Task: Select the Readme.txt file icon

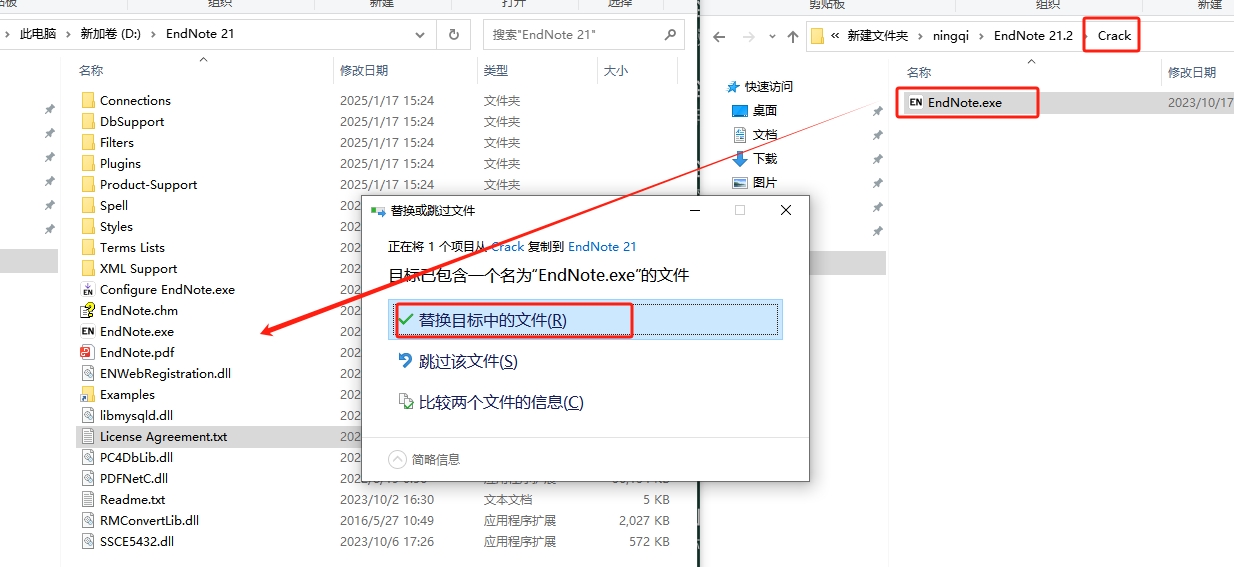Action: 87,499
